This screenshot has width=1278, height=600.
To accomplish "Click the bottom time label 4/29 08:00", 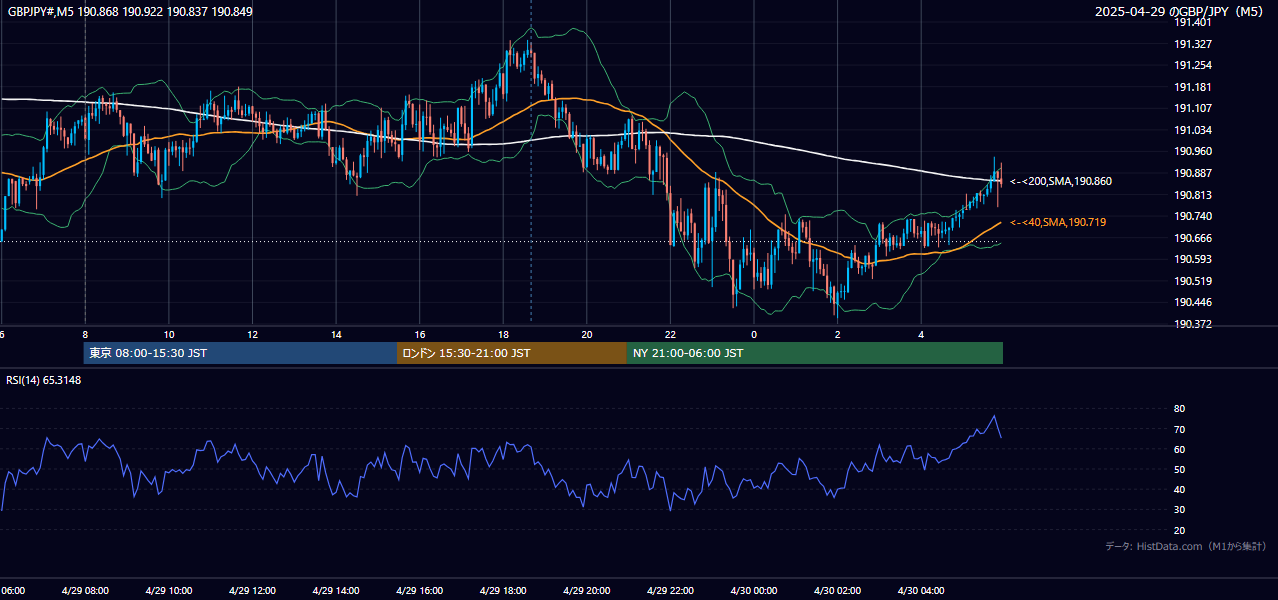I will pos(85,591).
